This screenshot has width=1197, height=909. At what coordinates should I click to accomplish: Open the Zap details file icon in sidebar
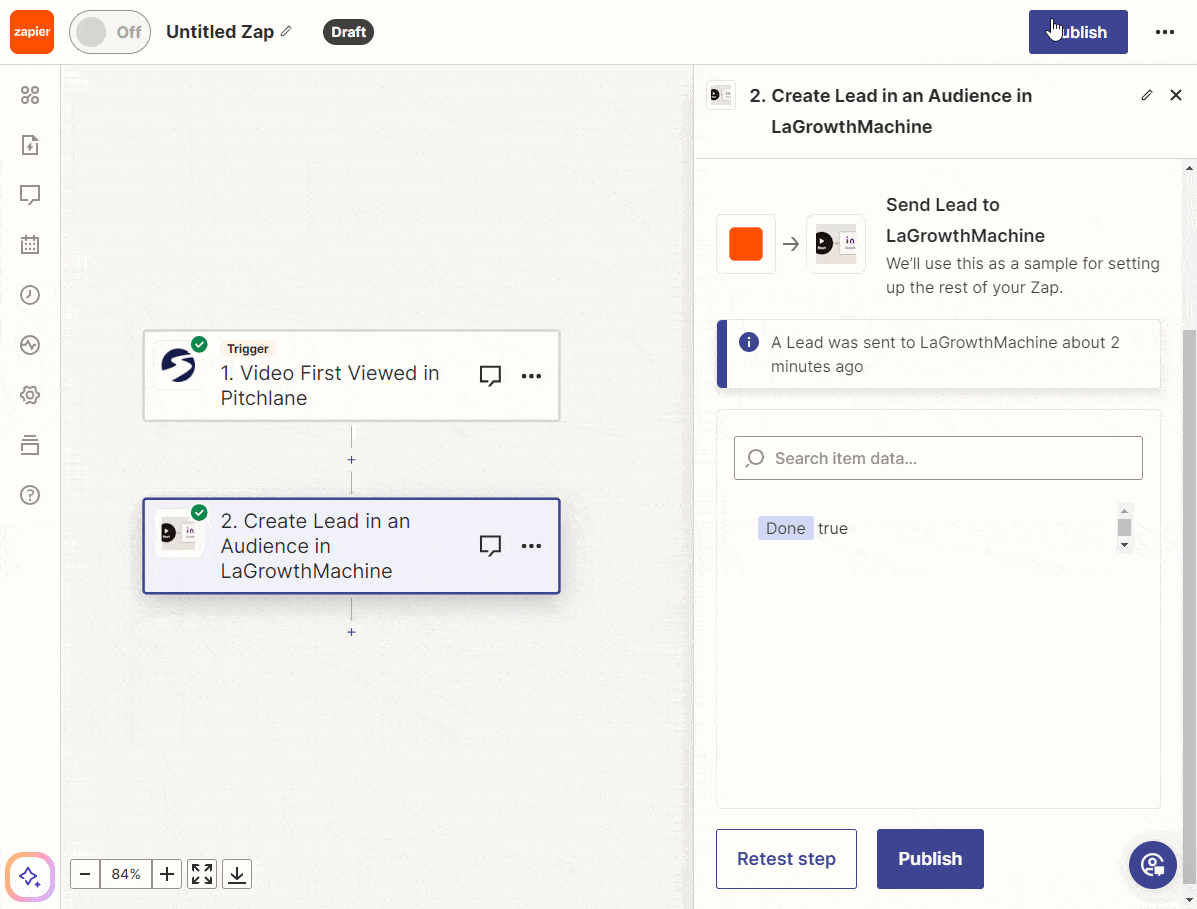(30, 145)
